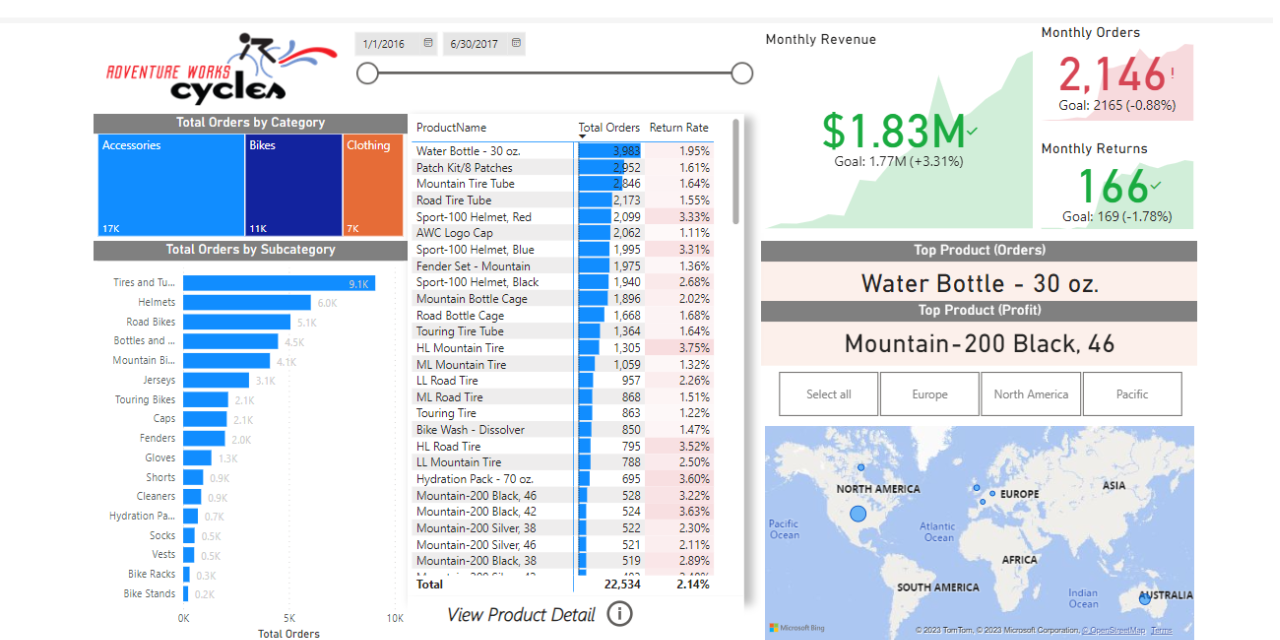The height and width of the screenshot is (640, 1280).
Task: Click the product table vertical scrollbar
Action: (737, 172)
